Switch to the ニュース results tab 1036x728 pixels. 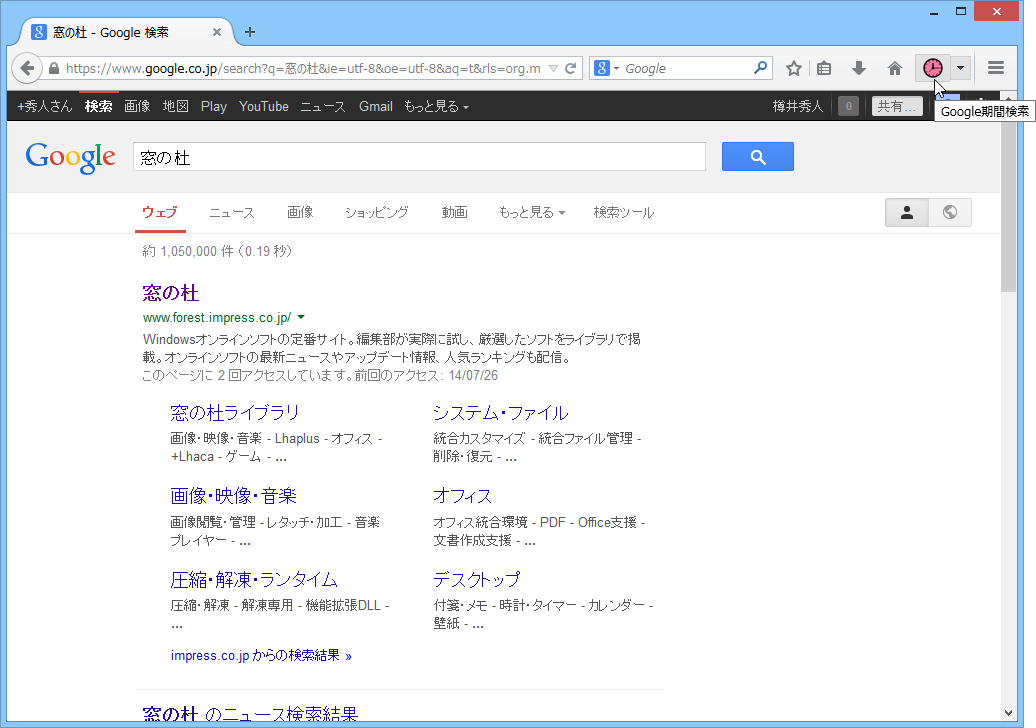click(232, 213)
